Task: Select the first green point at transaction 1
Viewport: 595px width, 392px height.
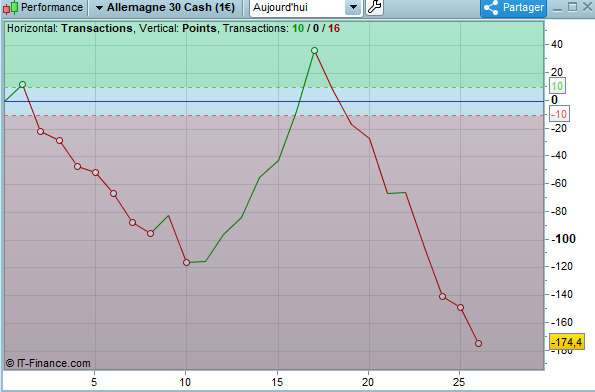Action: 22,85
